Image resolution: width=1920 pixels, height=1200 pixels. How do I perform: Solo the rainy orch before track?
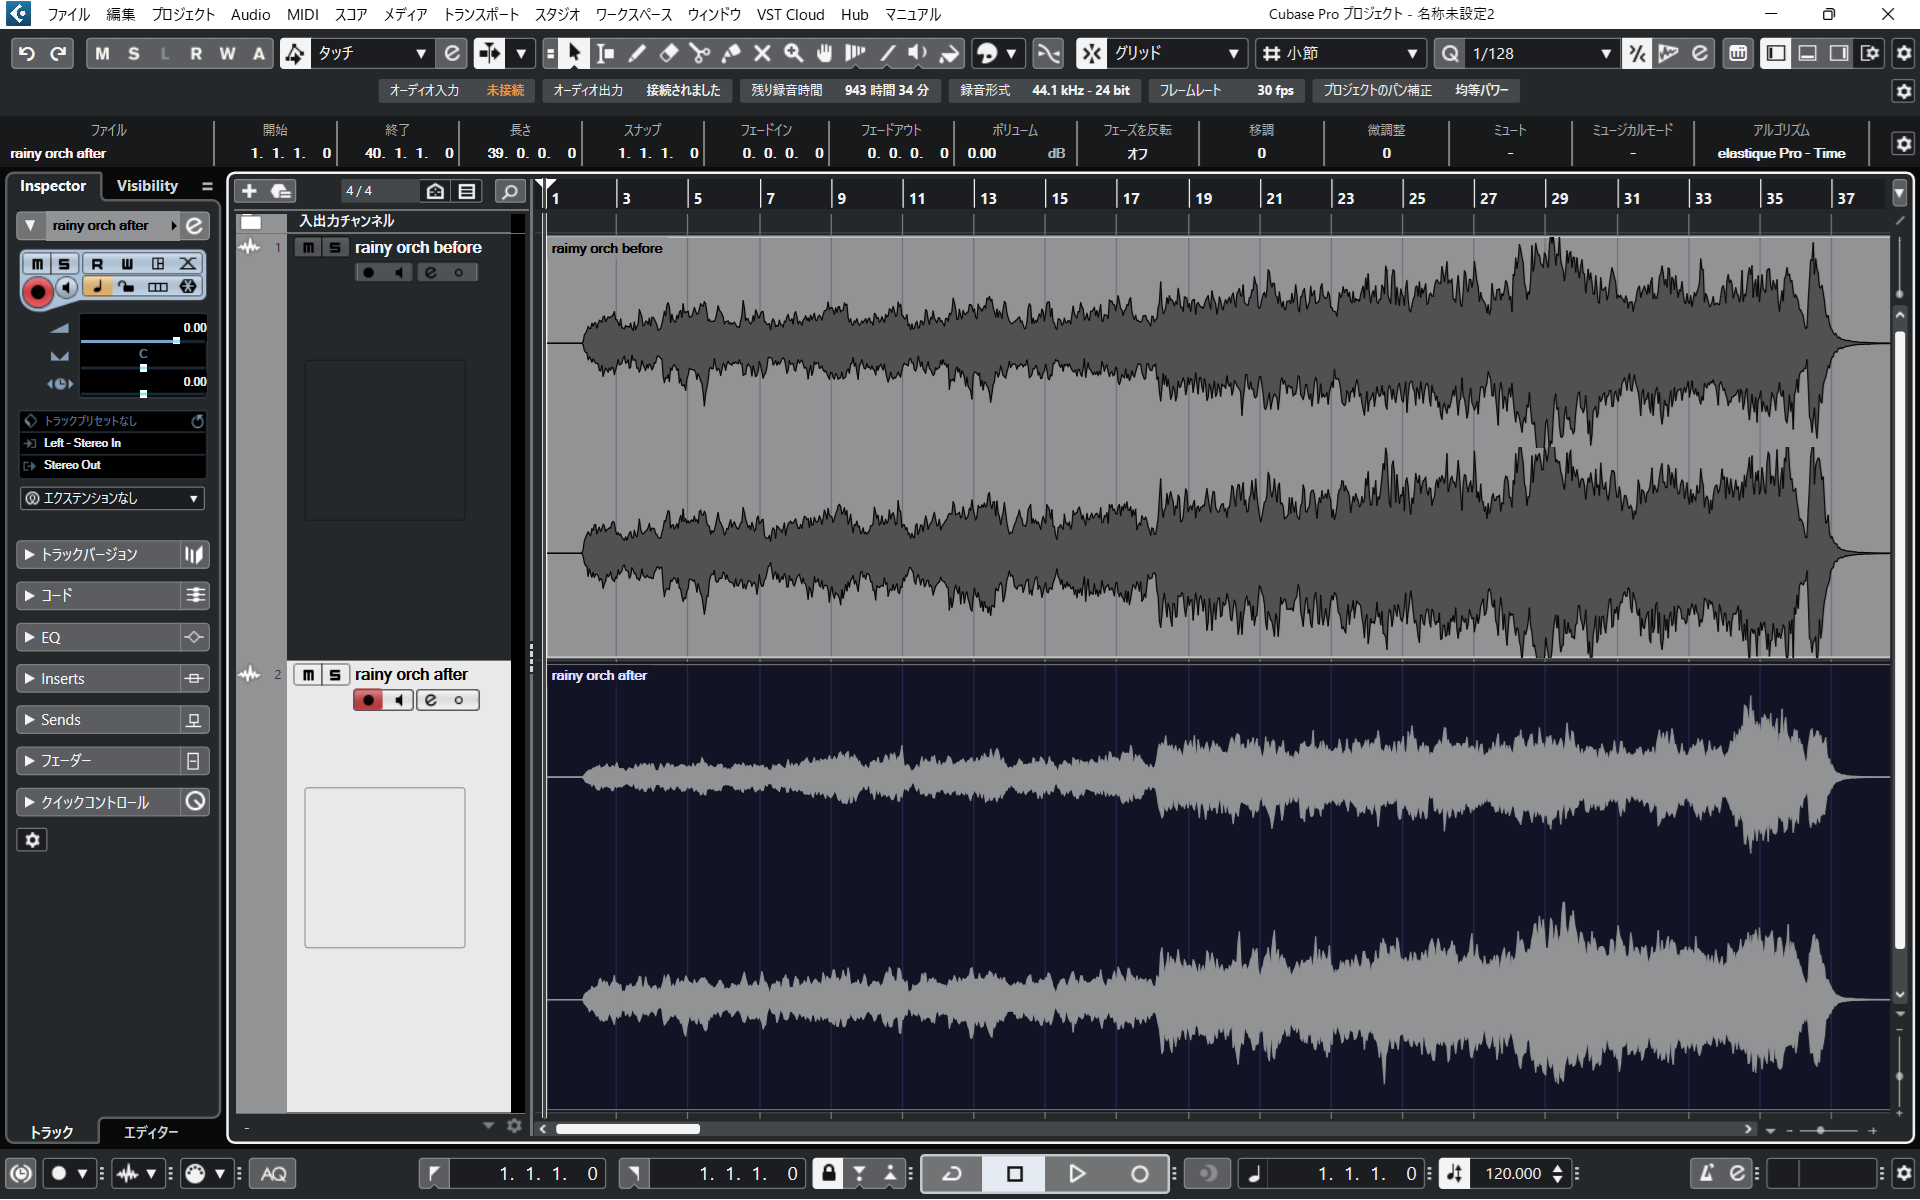click(x=335, y=247)
